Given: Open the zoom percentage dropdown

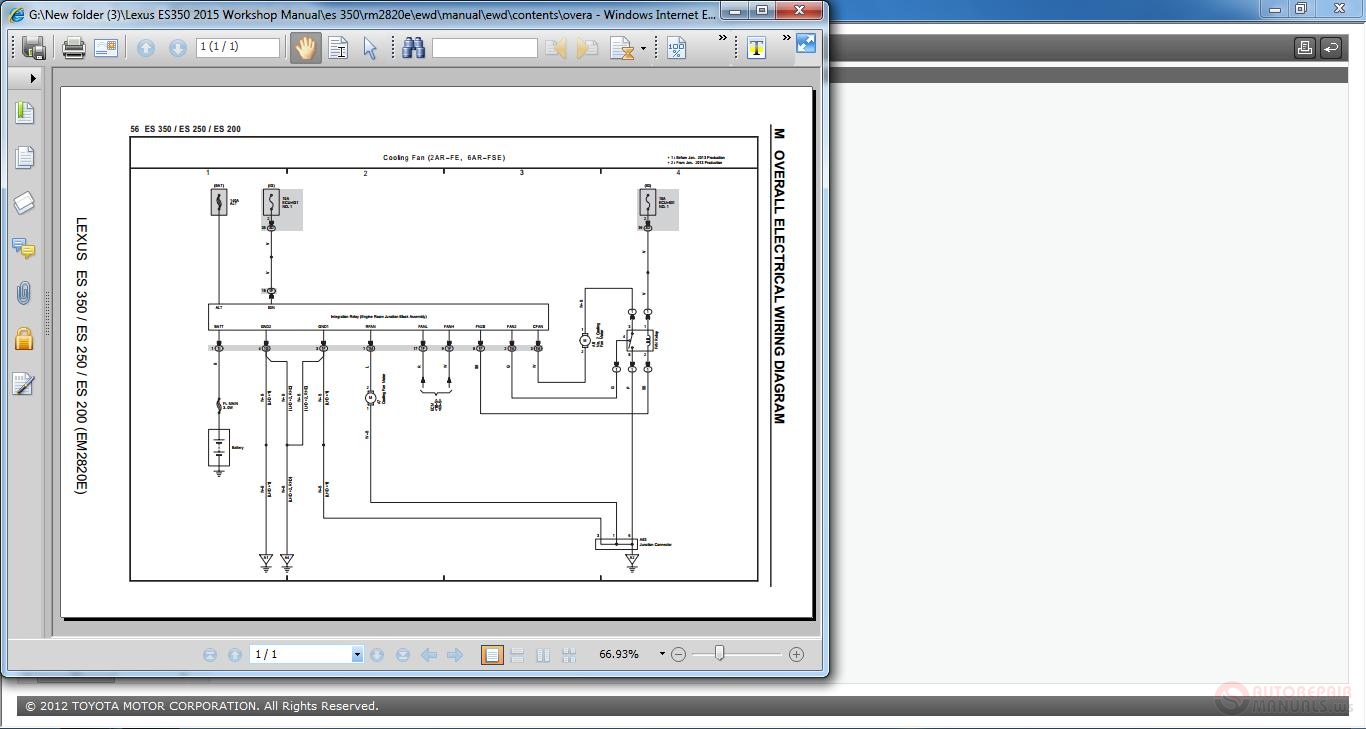Looking at the screenshot, I should click(661, 654).
